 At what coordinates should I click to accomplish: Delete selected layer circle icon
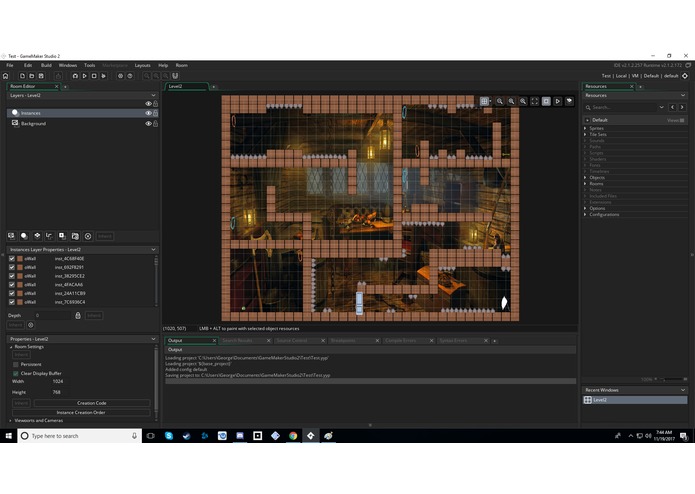pyautogui.click(x=88, y=236)
